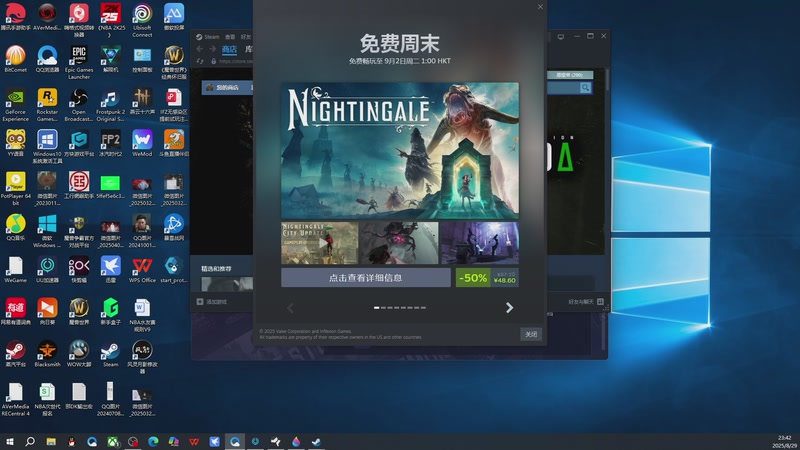
Task: Select the green G box desktop icon
Action: click(x=111, y=311)
